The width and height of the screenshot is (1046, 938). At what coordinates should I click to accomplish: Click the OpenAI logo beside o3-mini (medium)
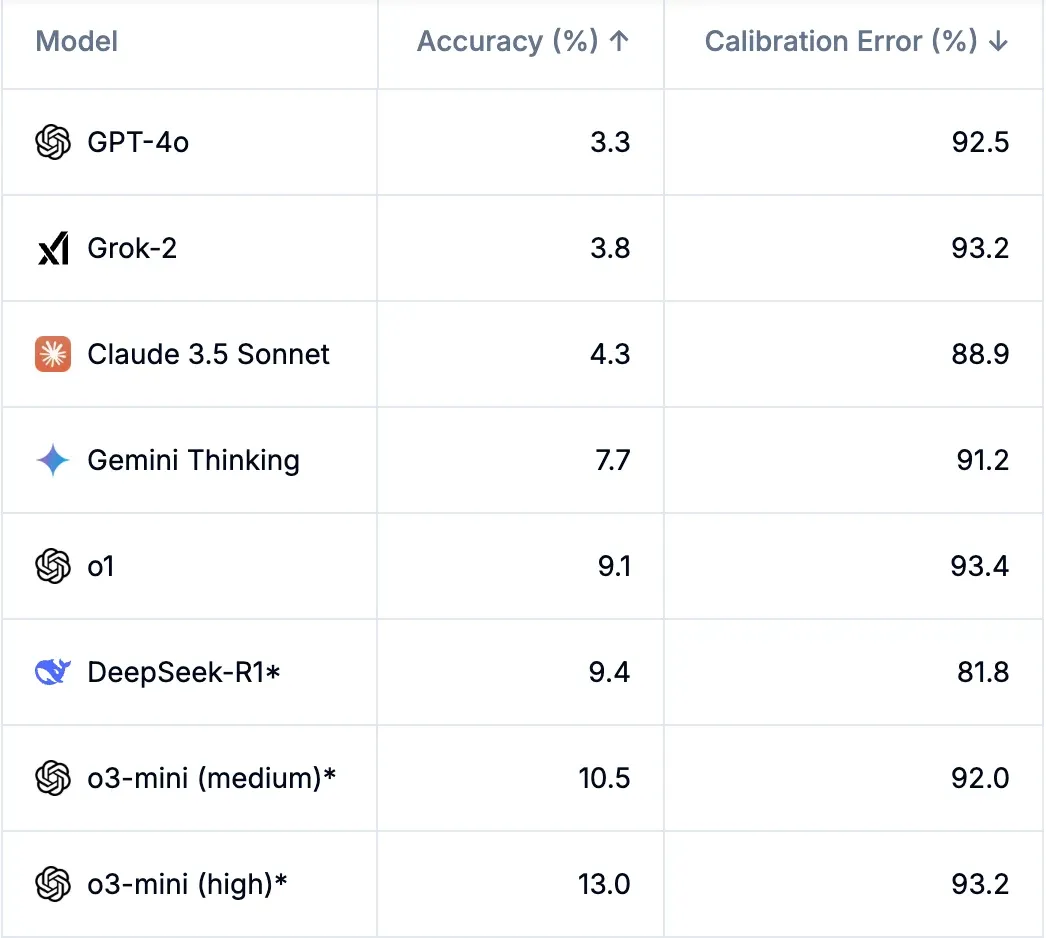(x=53, y=778)
